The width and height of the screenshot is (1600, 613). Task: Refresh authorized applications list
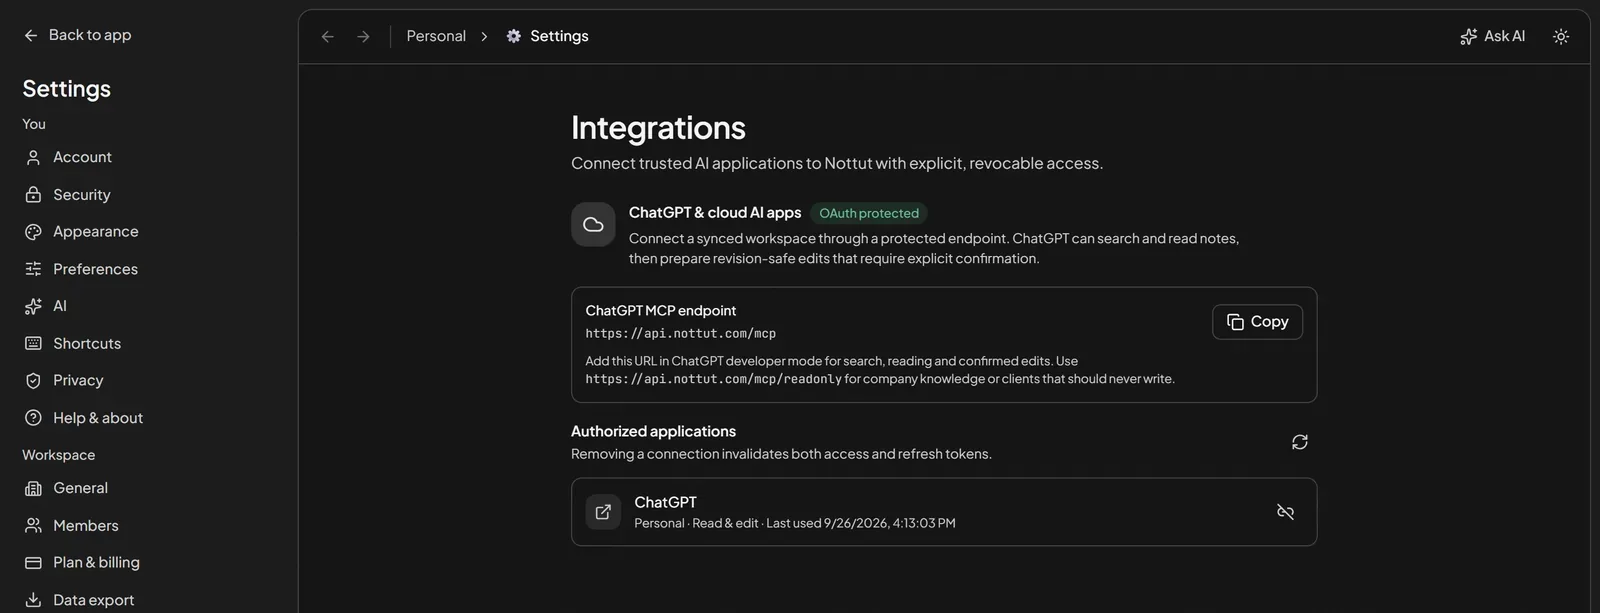pyautogui.click(x=1300, y=442)
